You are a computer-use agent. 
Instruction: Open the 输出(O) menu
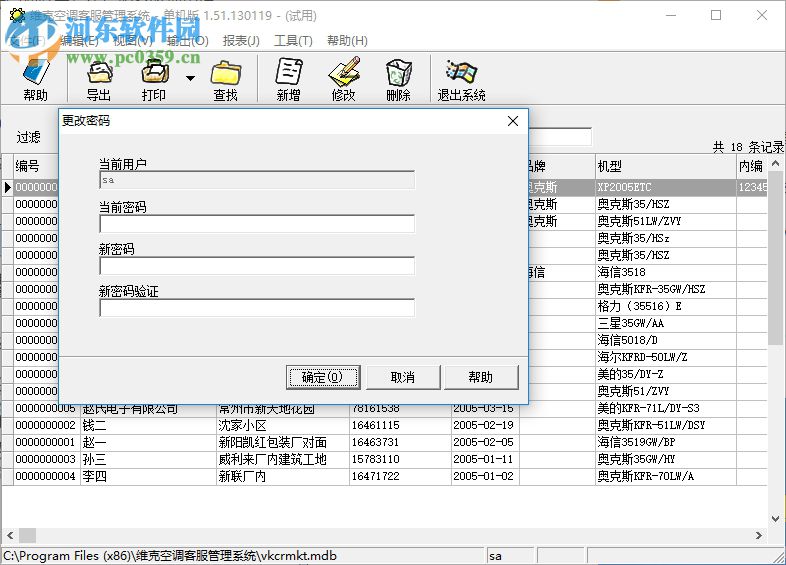click(x=187, y=41)
